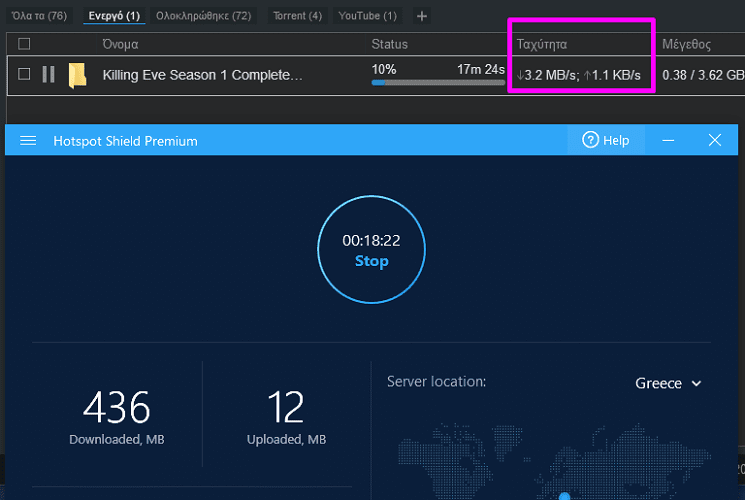The width and height of the screenshot is (745, 500).
Task: Select the Killing Eve Season 1 Complete row
Action: (x=375, y=75)
